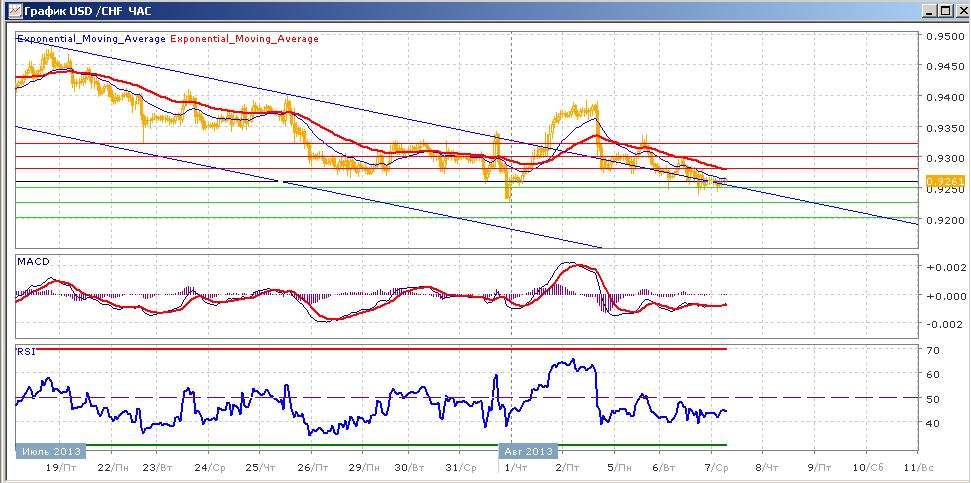This screenshot has width=971, height=483.
Task: Click the 8/Чт date label
Action: pos(768,466)
